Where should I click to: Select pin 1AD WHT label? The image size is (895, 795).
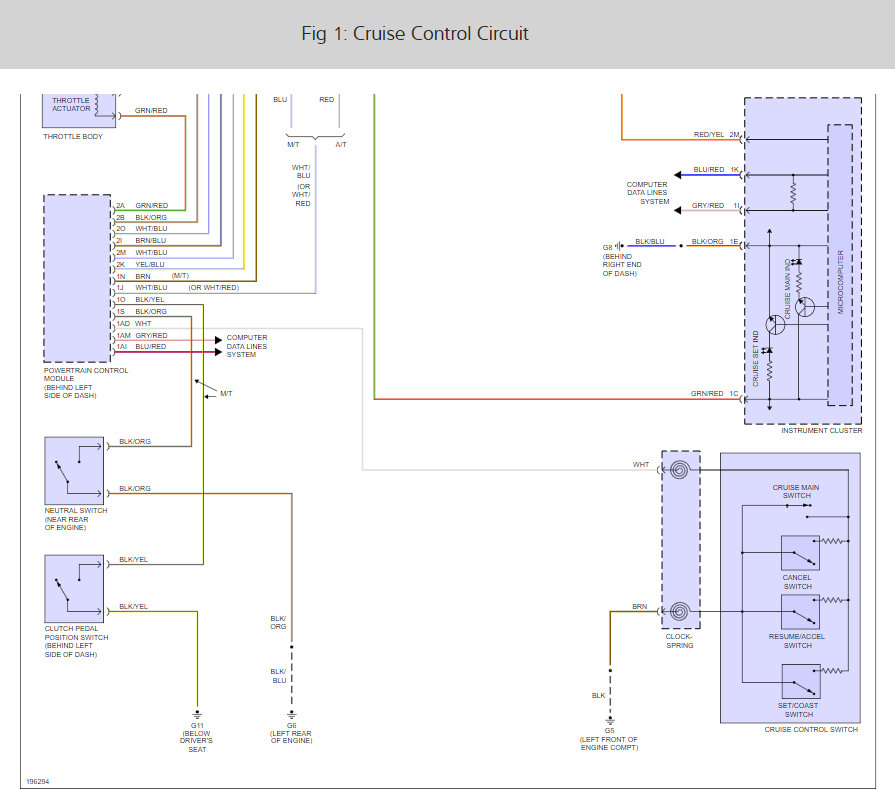coord(134,324)
